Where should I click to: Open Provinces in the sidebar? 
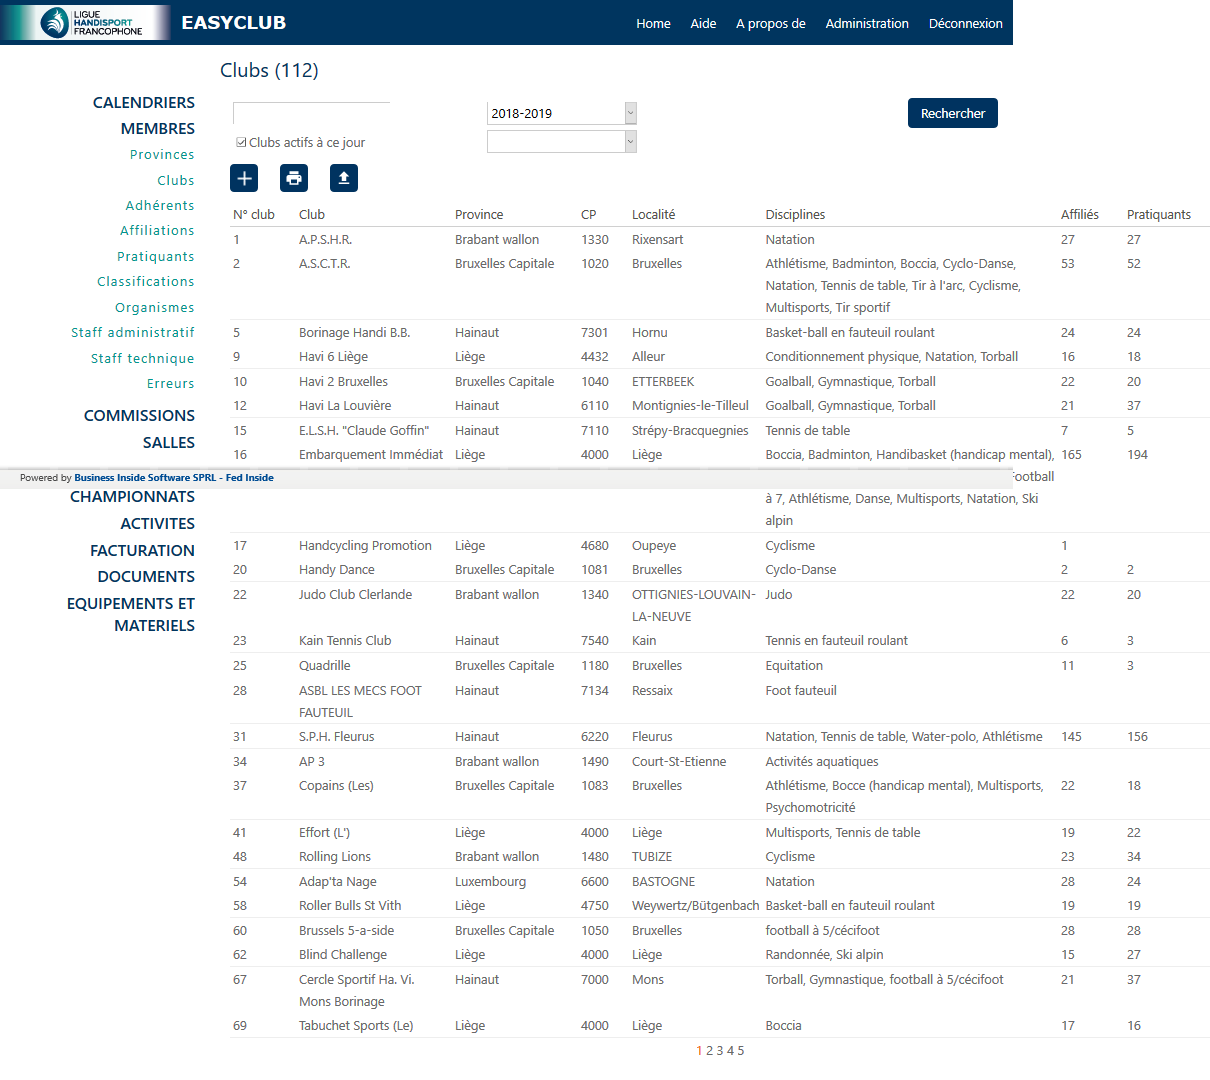coord(162,154)
